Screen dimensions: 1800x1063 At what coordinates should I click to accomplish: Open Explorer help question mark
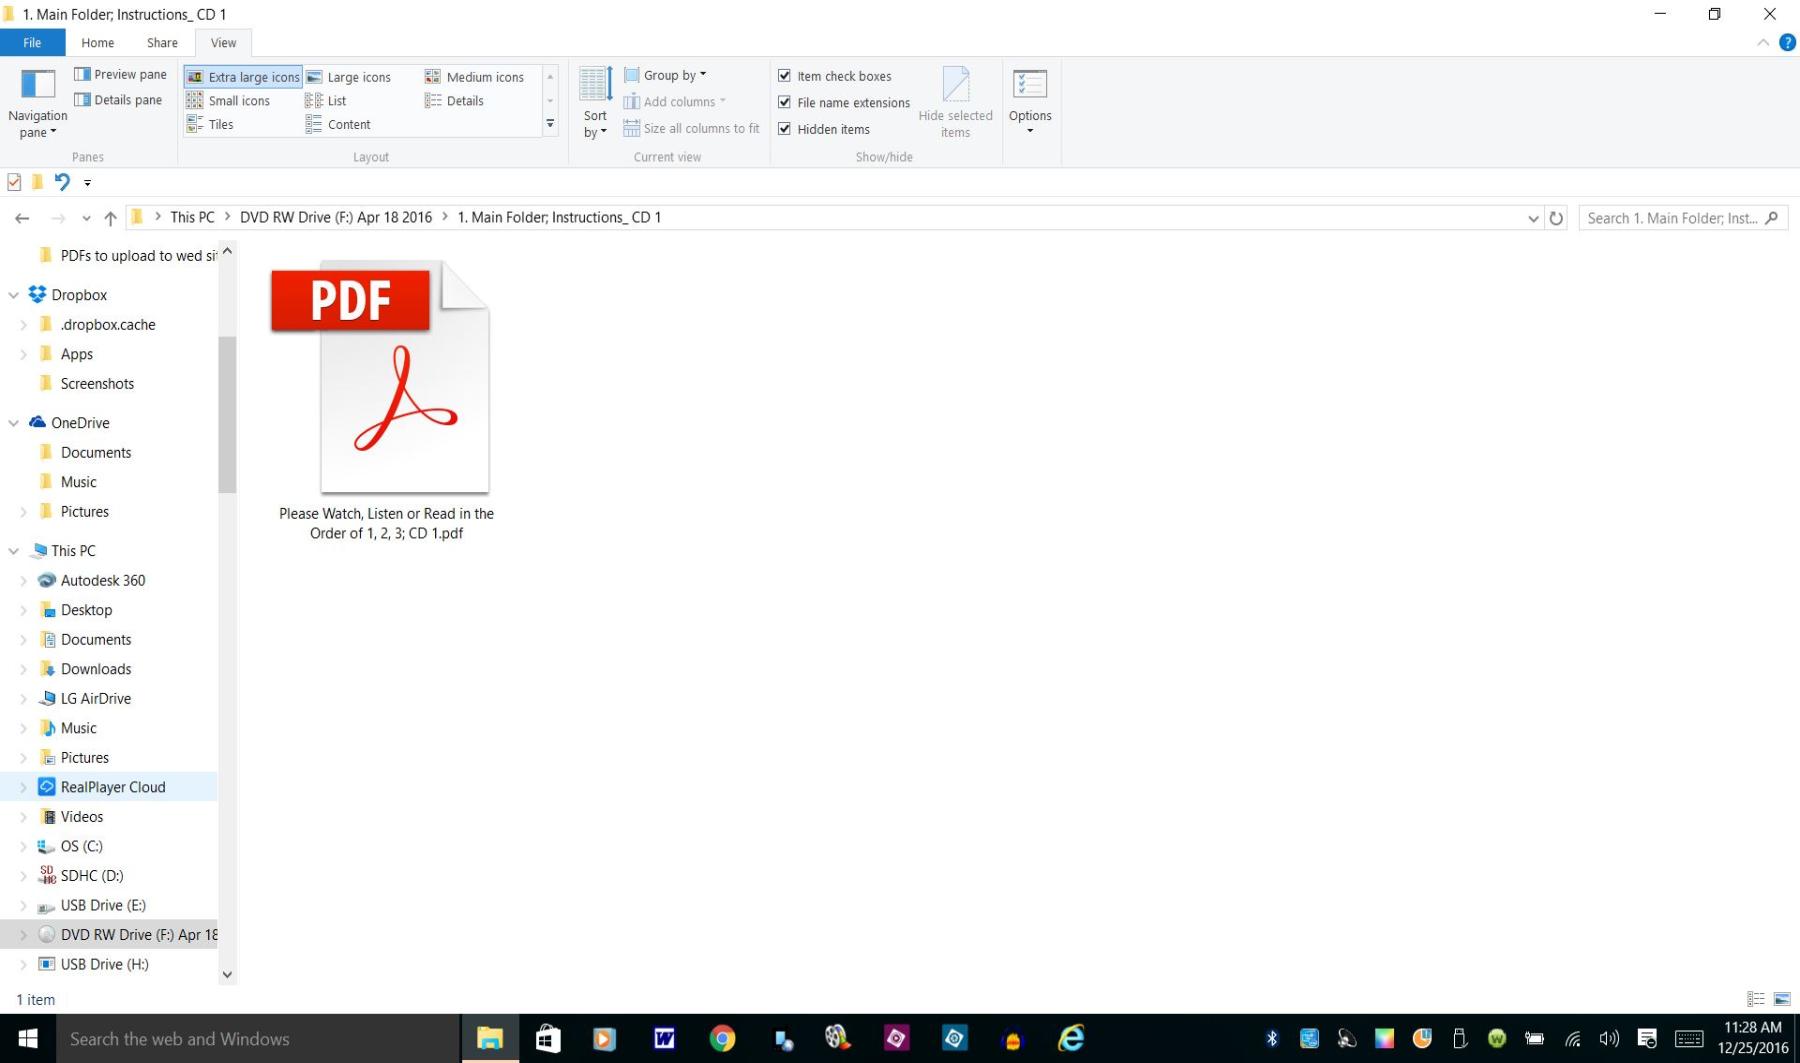pyautogui.click(x=1788, y=43)
